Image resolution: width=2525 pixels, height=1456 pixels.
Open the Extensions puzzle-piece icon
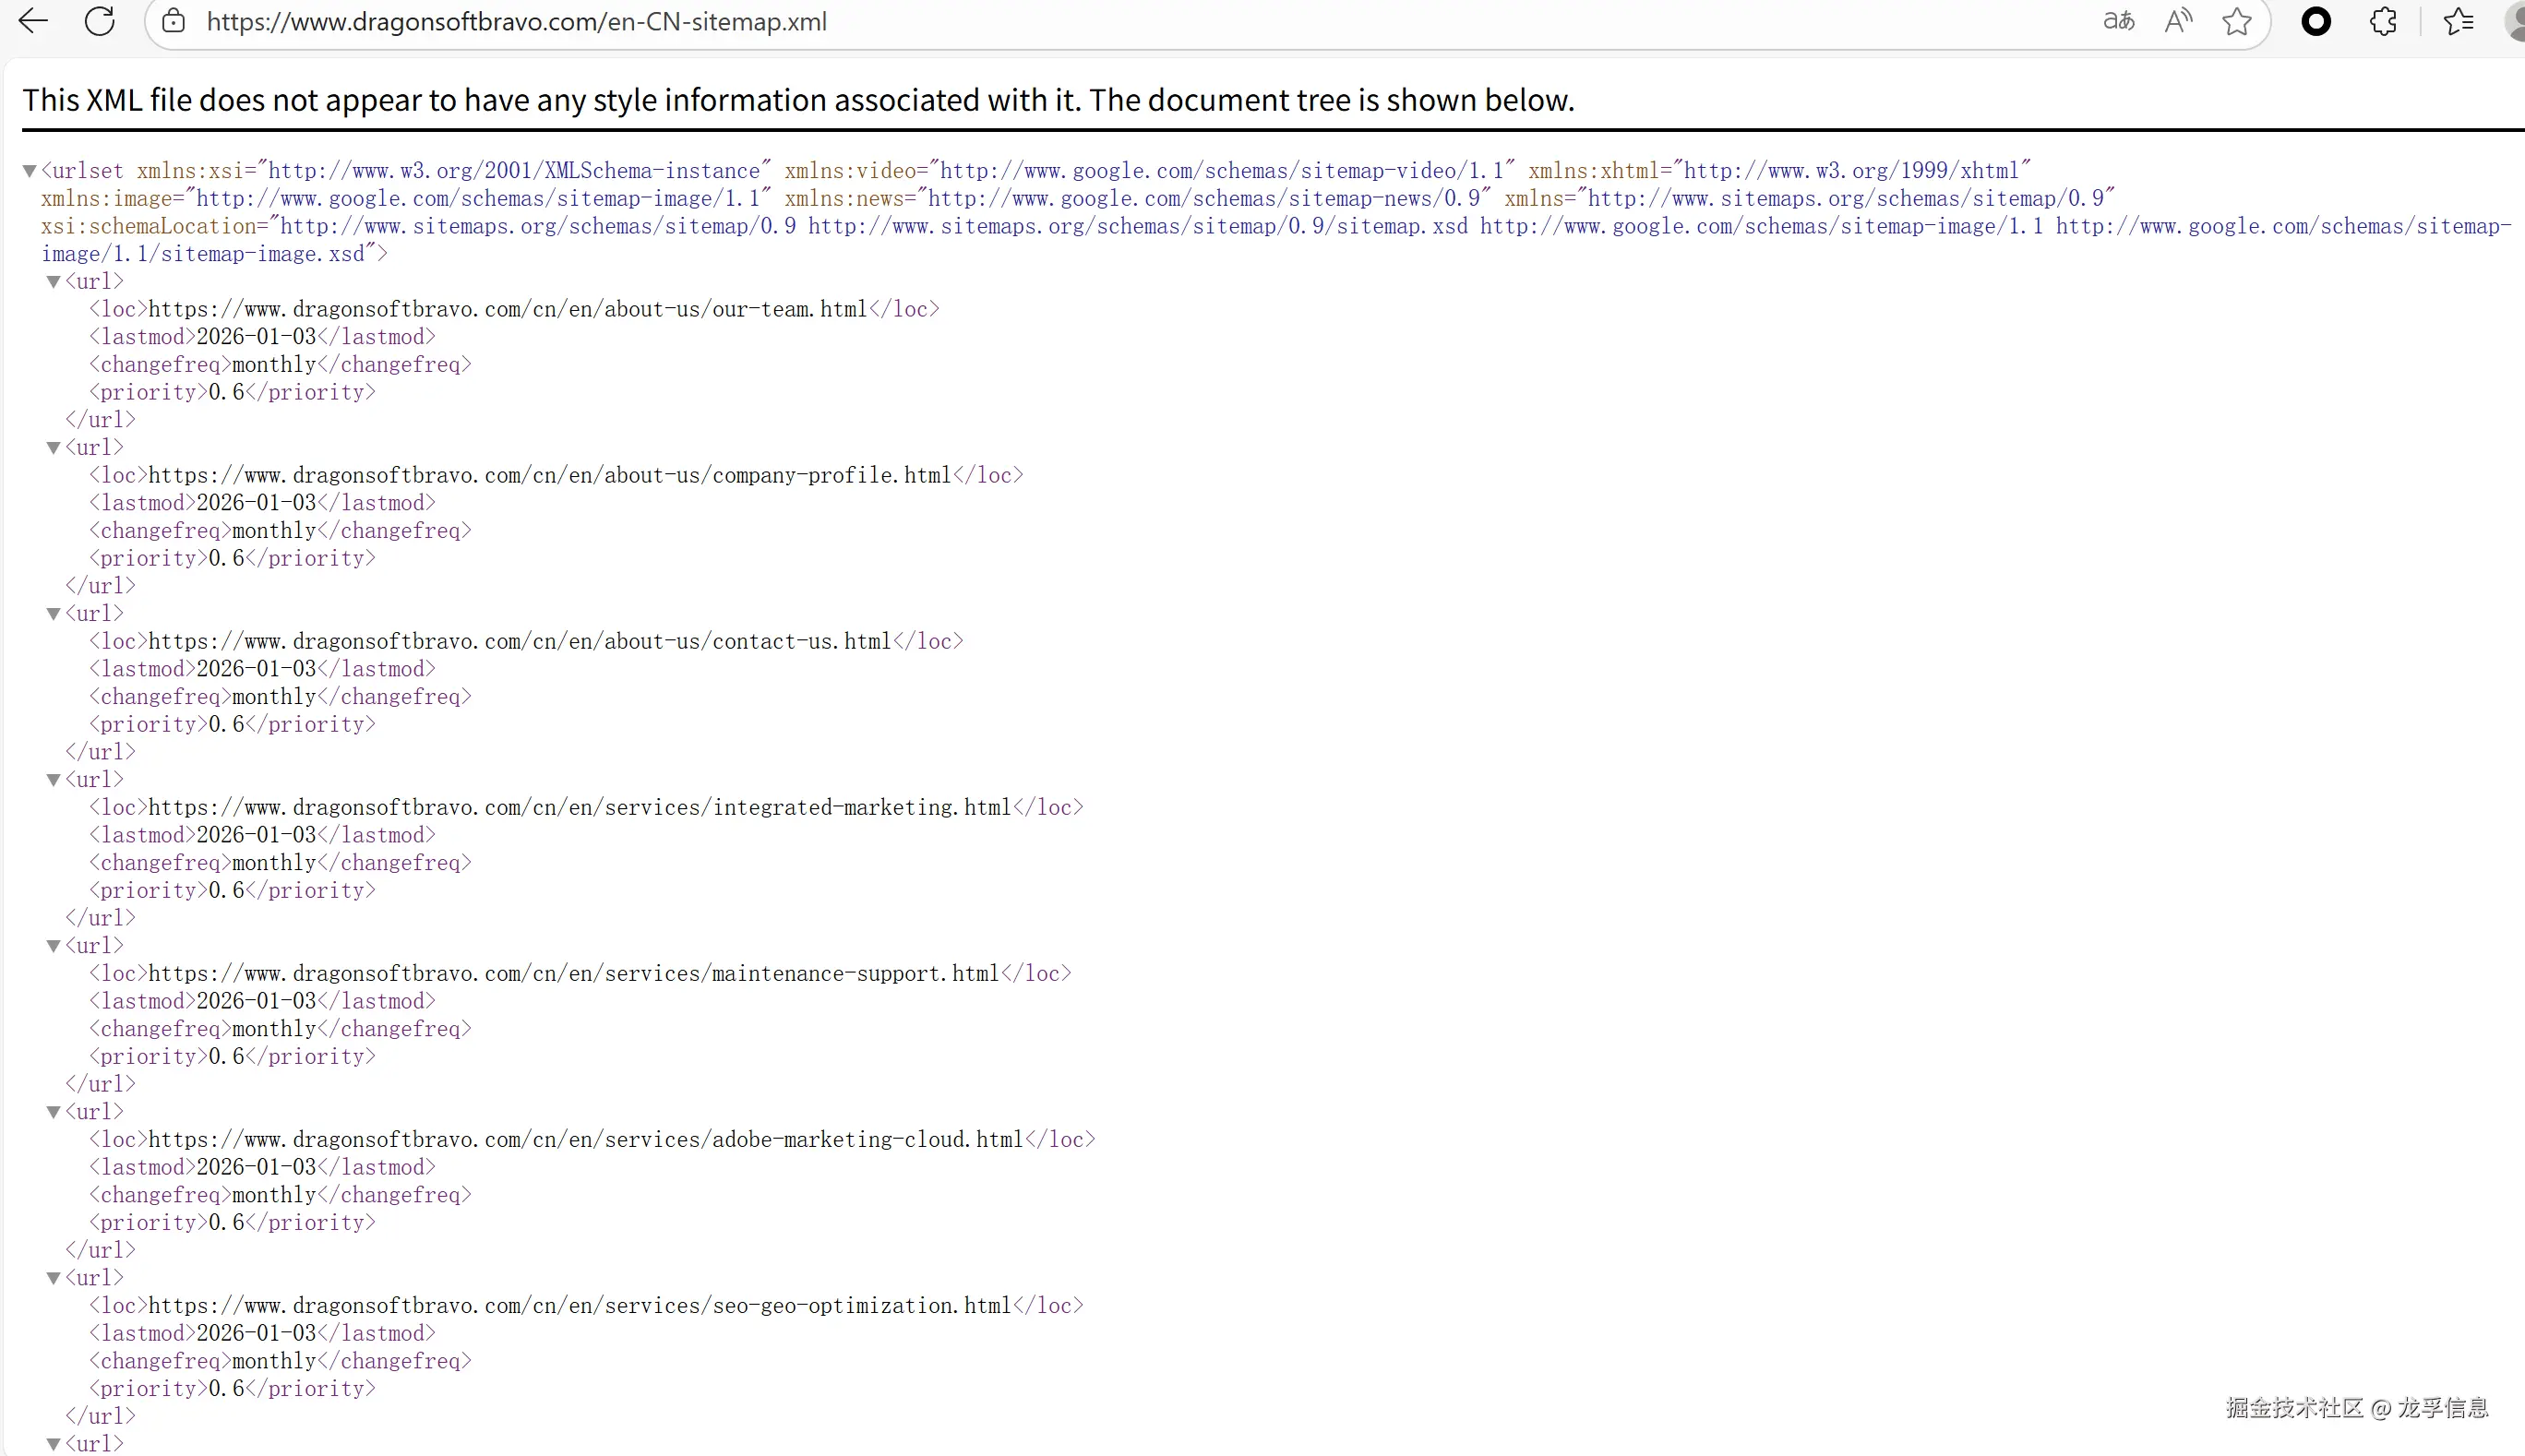[2383, 21]
